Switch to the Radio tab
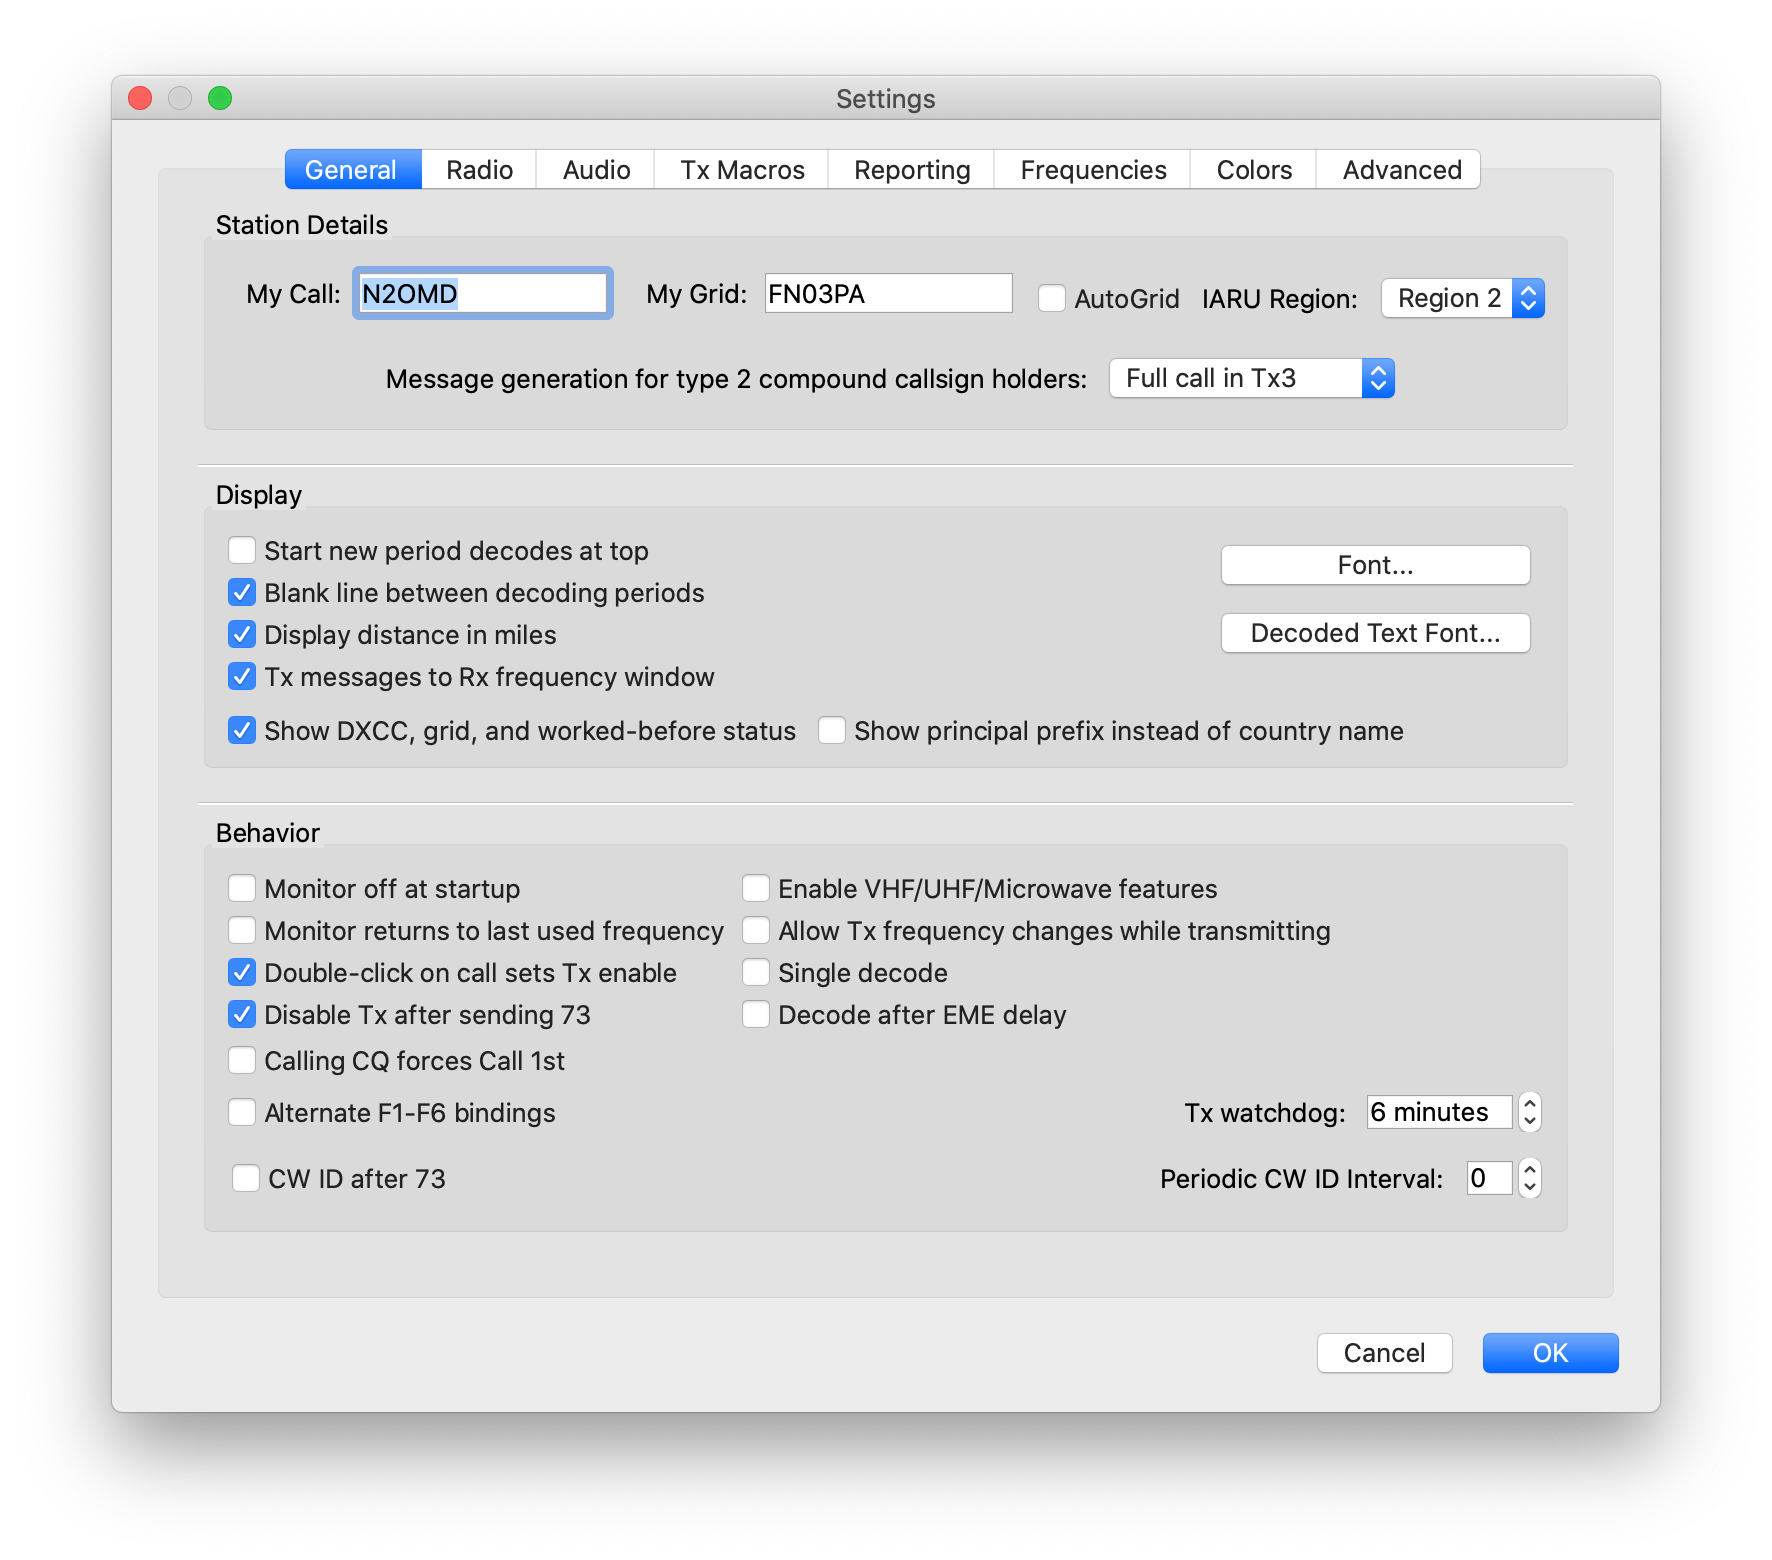 [x=479, y=170]
